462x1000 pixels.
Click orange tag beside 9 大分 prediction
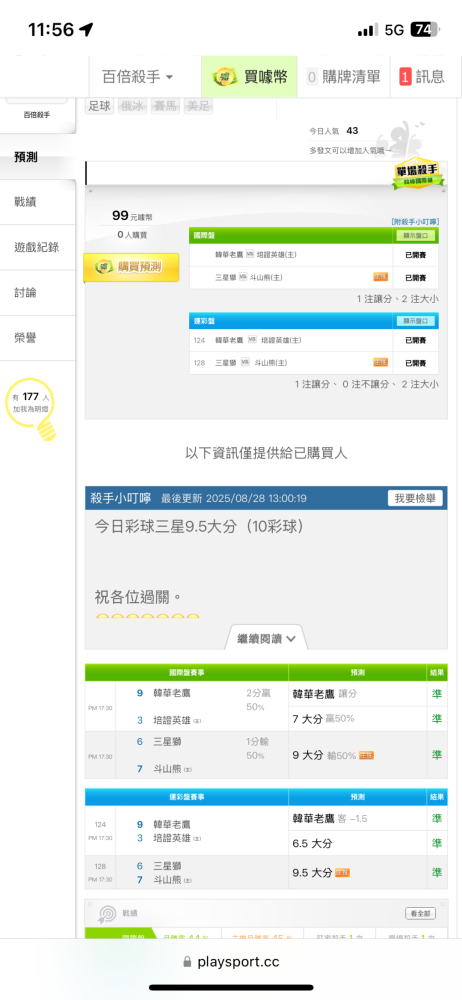point(366,756)
